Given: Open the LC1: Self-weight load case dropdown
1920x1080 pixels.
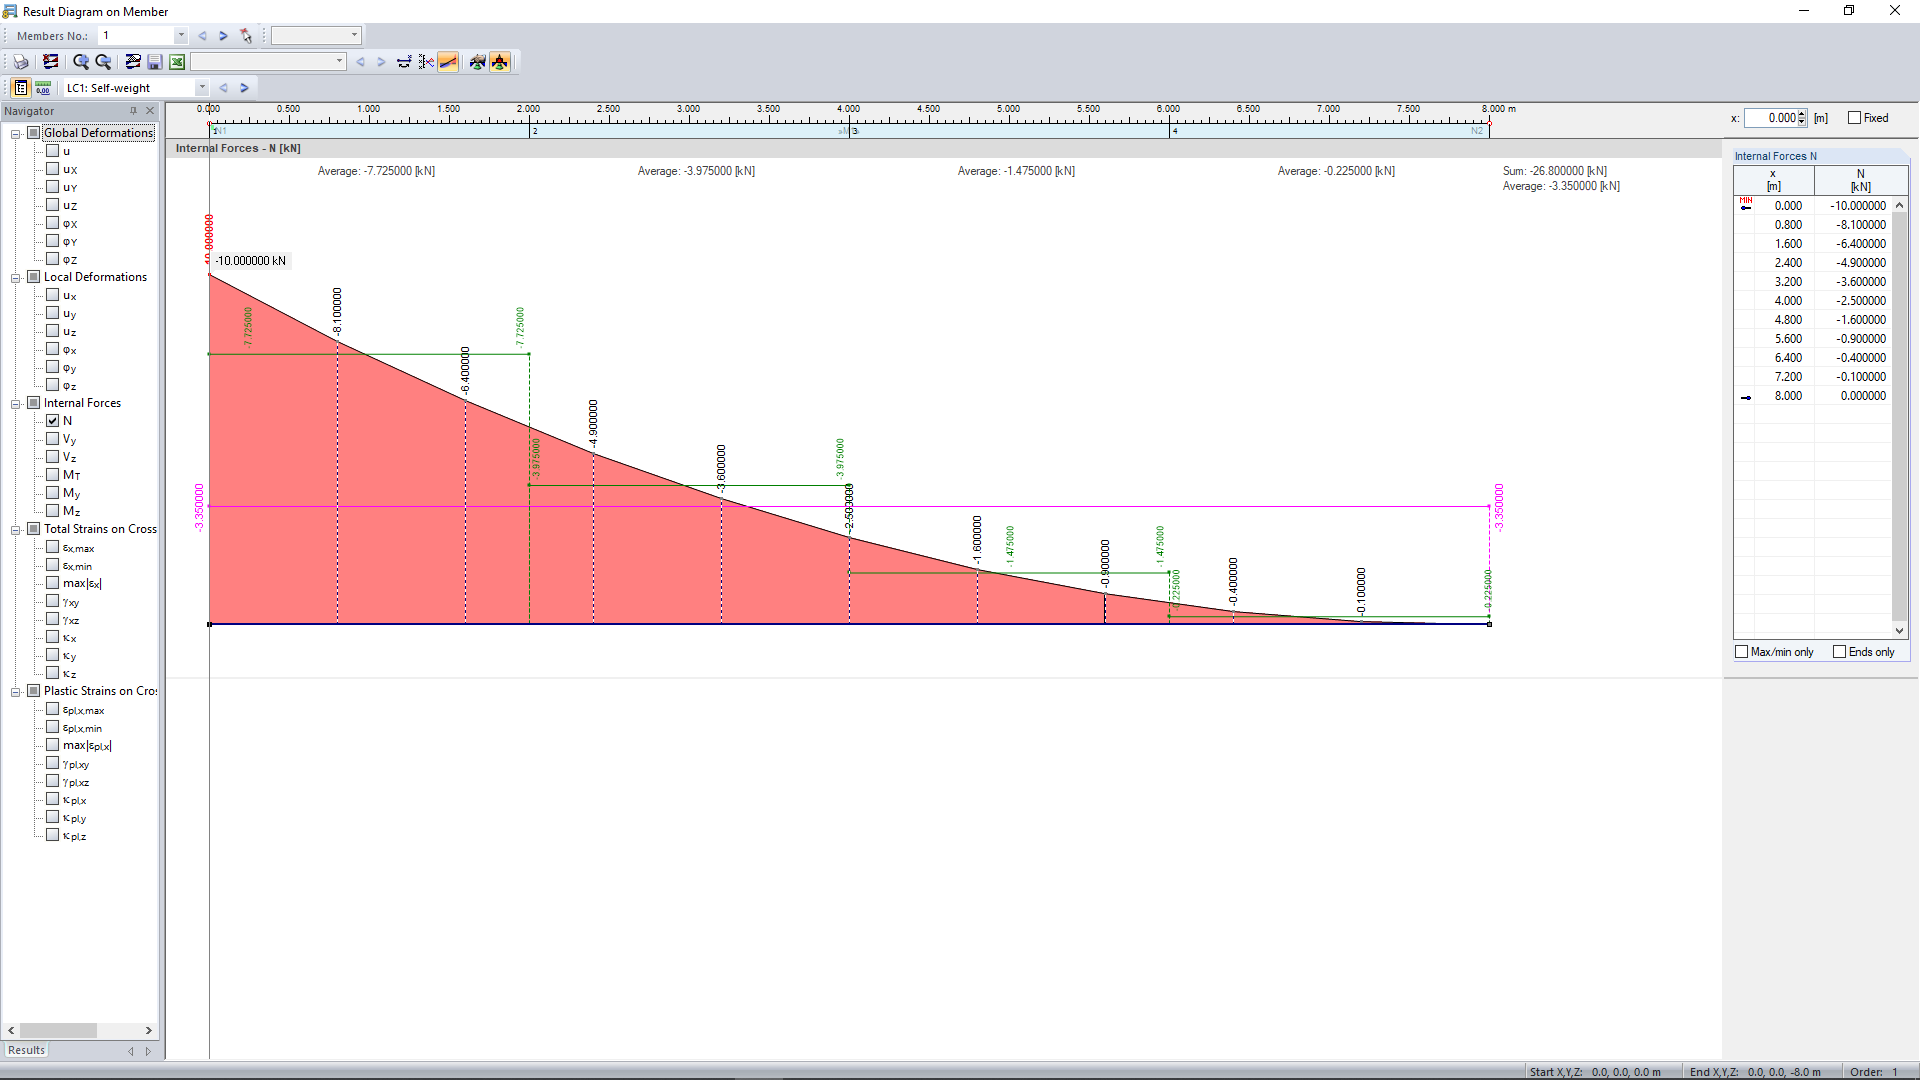Looking at the screenshot, I should pos(202,88).
